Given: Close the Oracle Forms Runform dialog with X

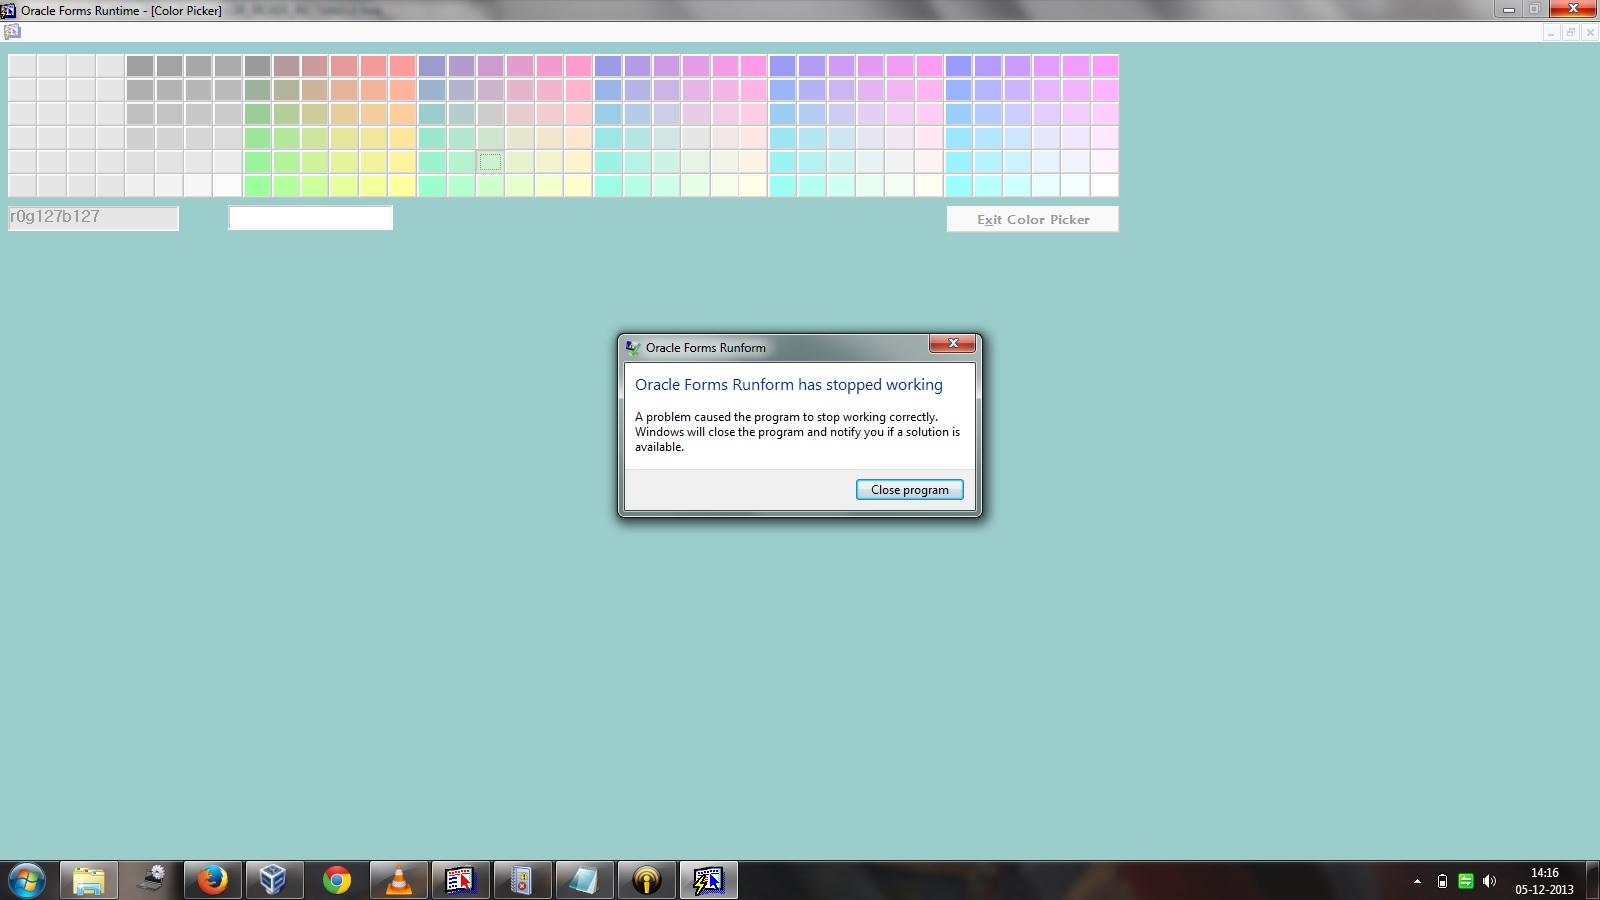Looking at the screenshot, I should pyautogui.click(x=953, y=343).
